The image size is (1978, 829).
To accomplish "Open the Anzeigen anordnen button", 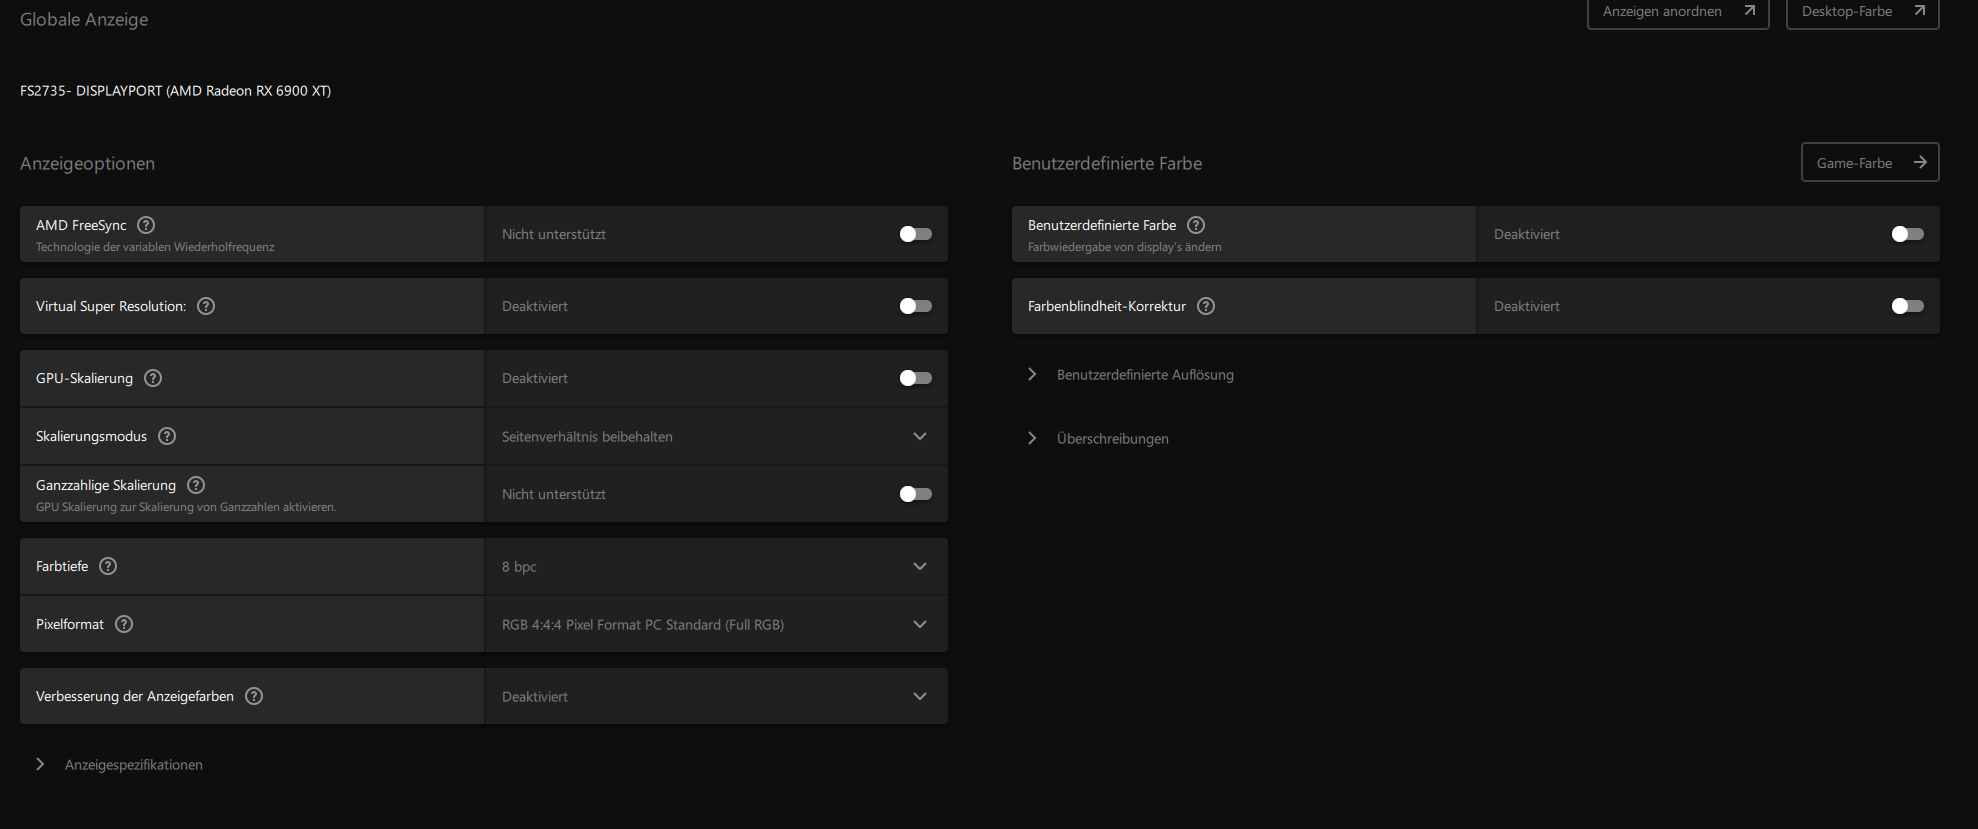I will (1677, 12).
